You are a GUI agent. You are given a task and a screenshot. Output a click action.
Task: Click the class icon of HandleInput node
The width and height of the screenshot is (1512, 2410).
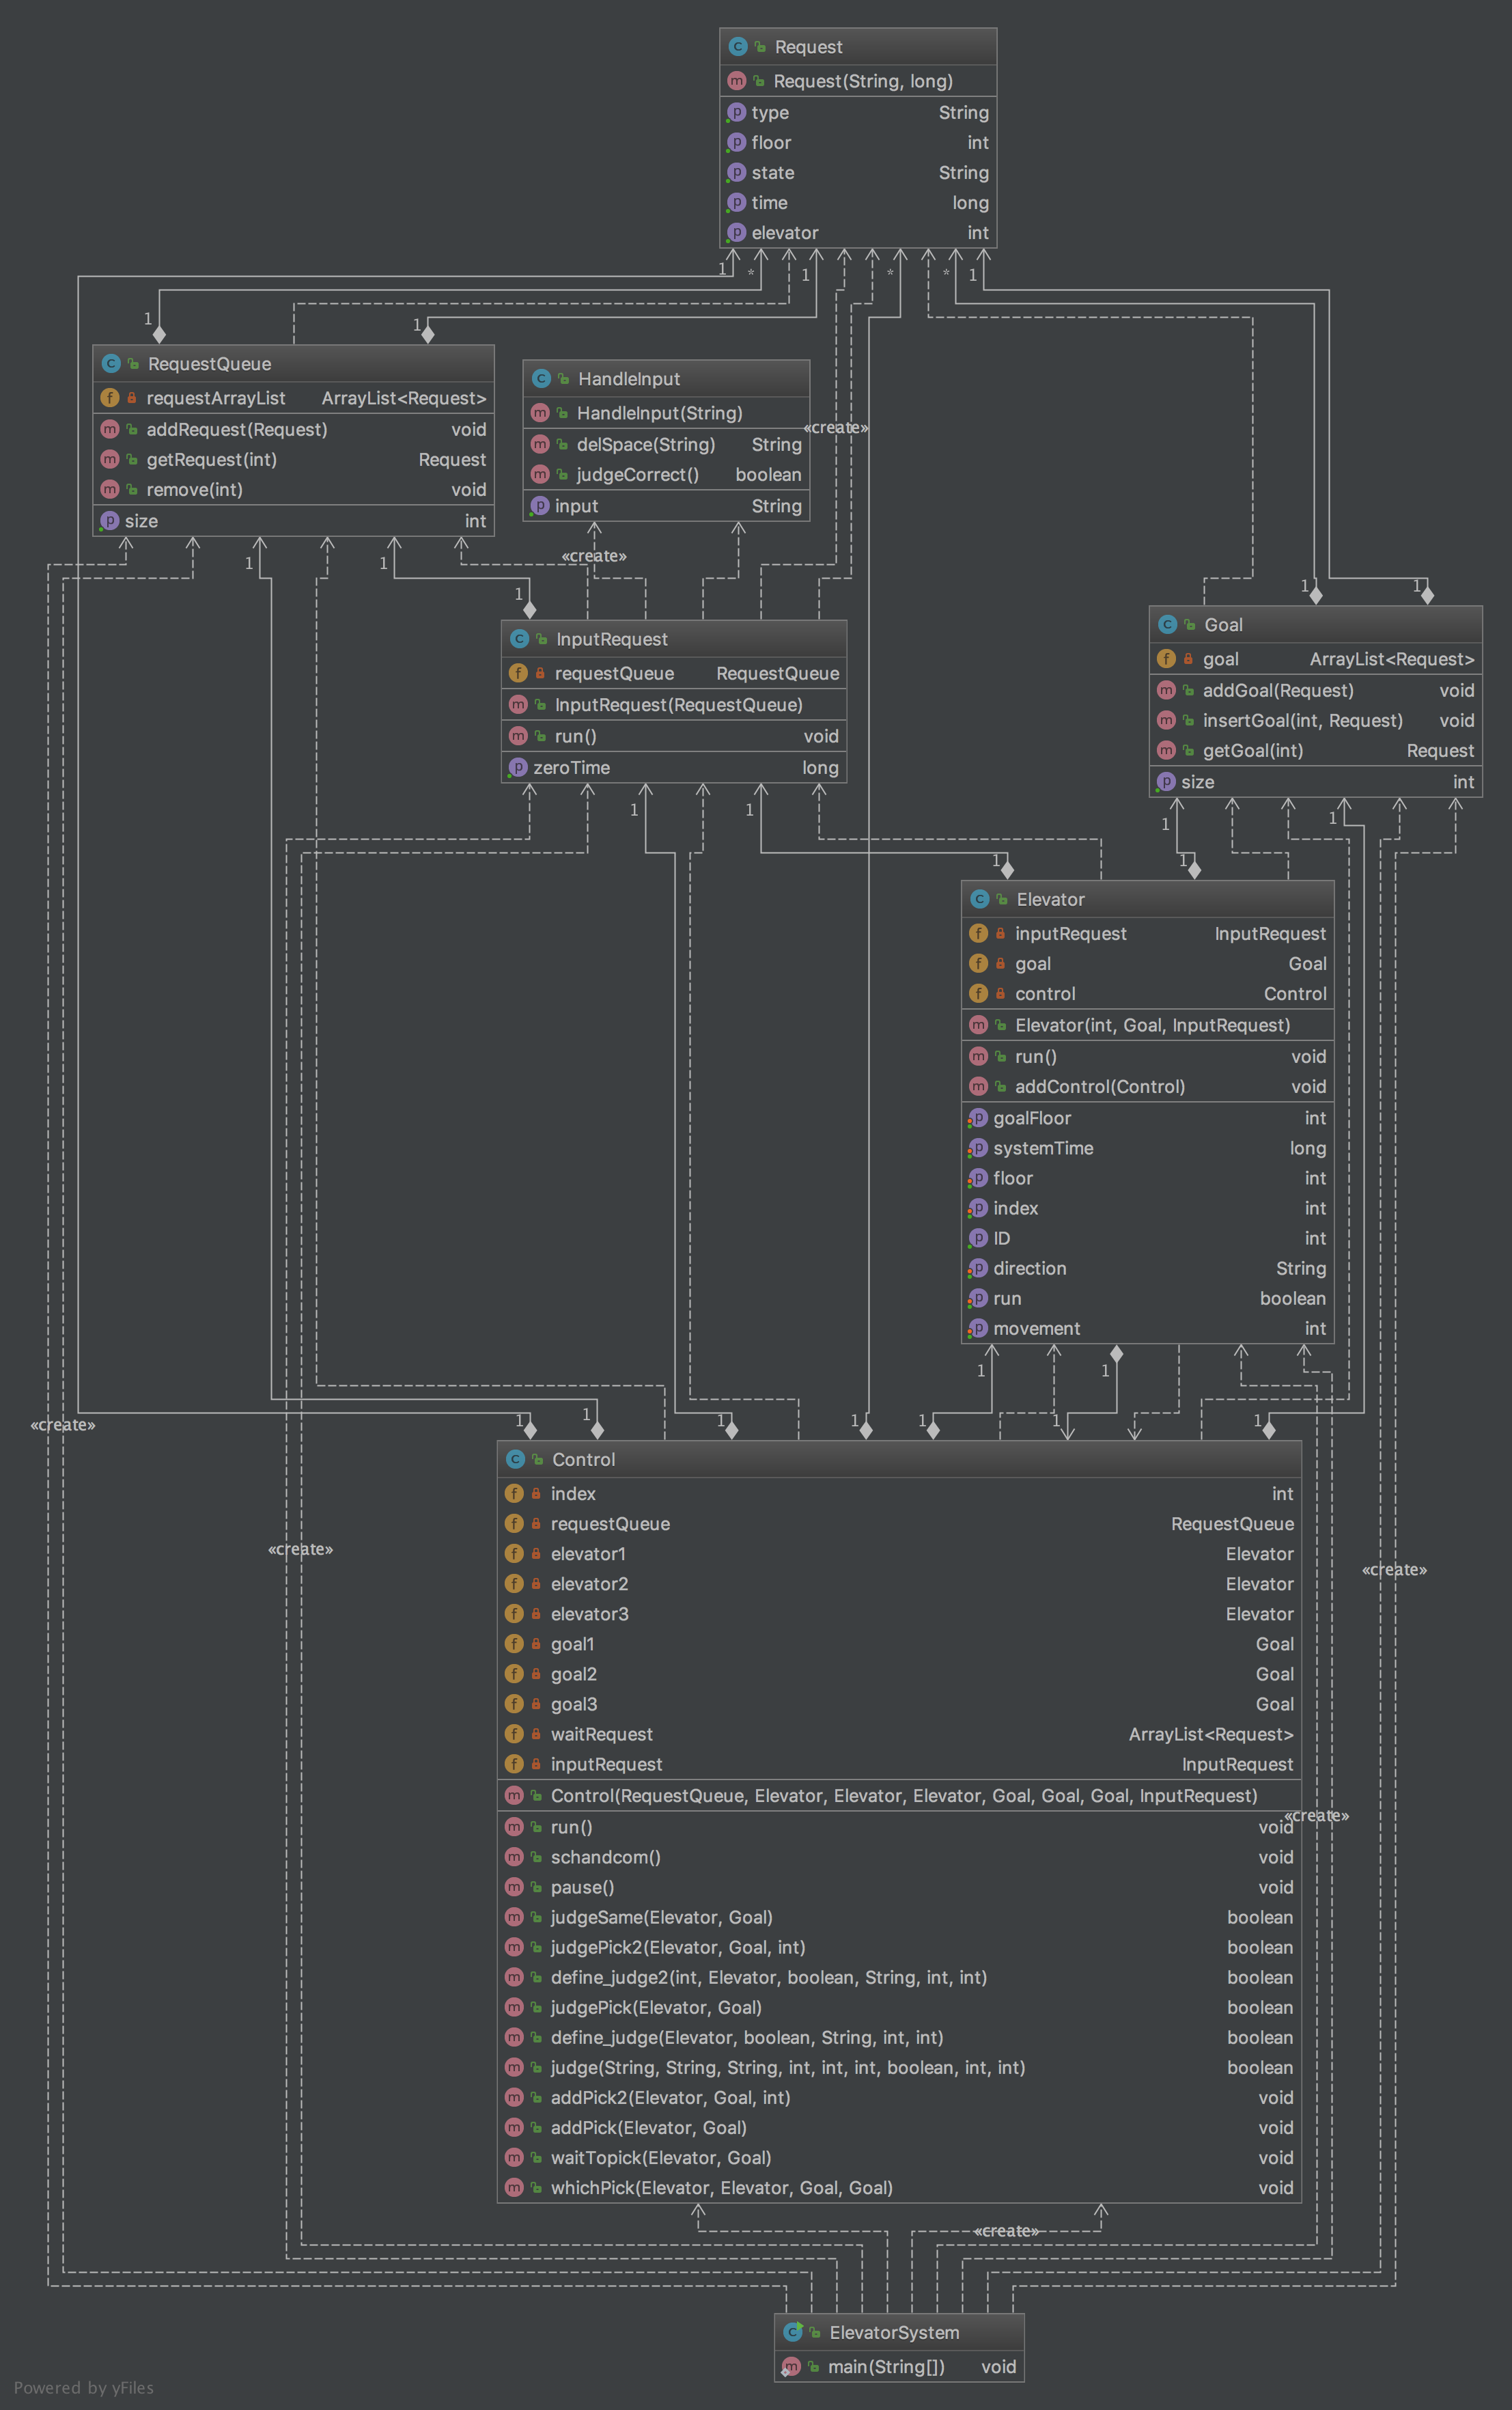pyautogui.click(x=541, y=379)
